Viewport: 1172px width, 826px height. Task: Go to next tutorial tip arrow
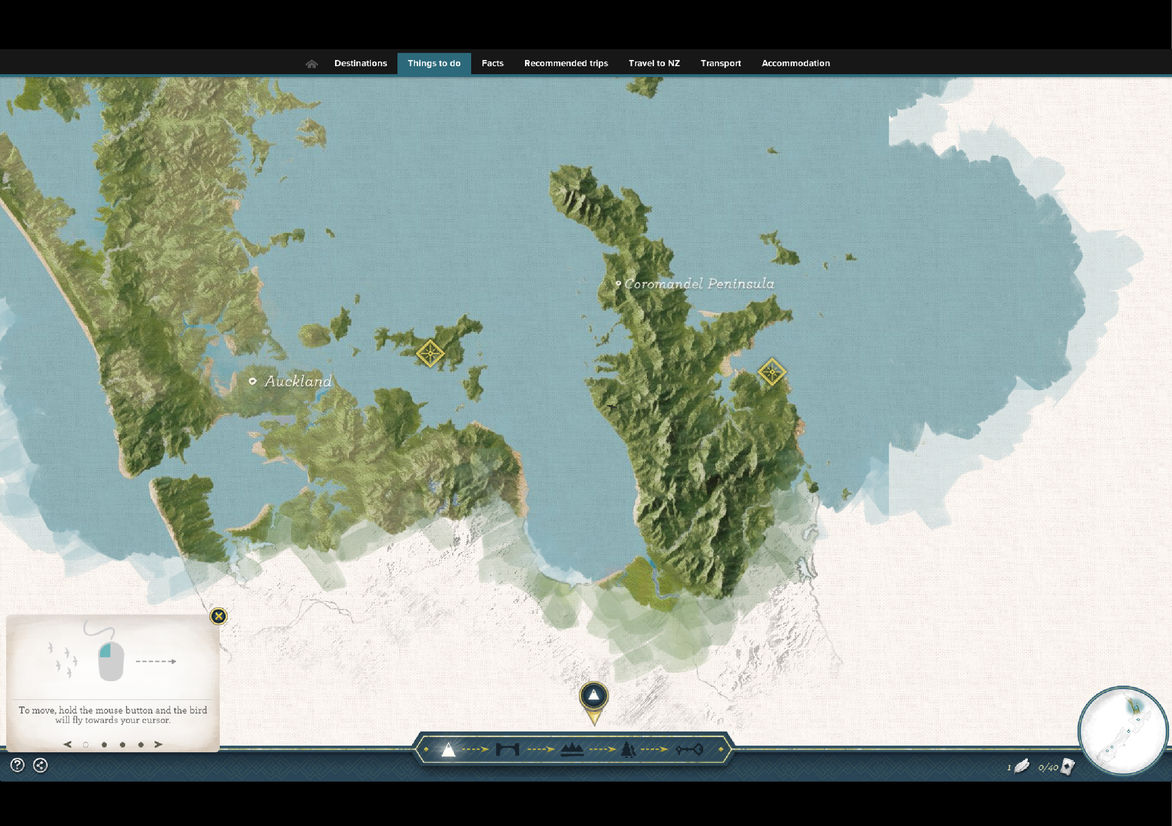(159, 744)
